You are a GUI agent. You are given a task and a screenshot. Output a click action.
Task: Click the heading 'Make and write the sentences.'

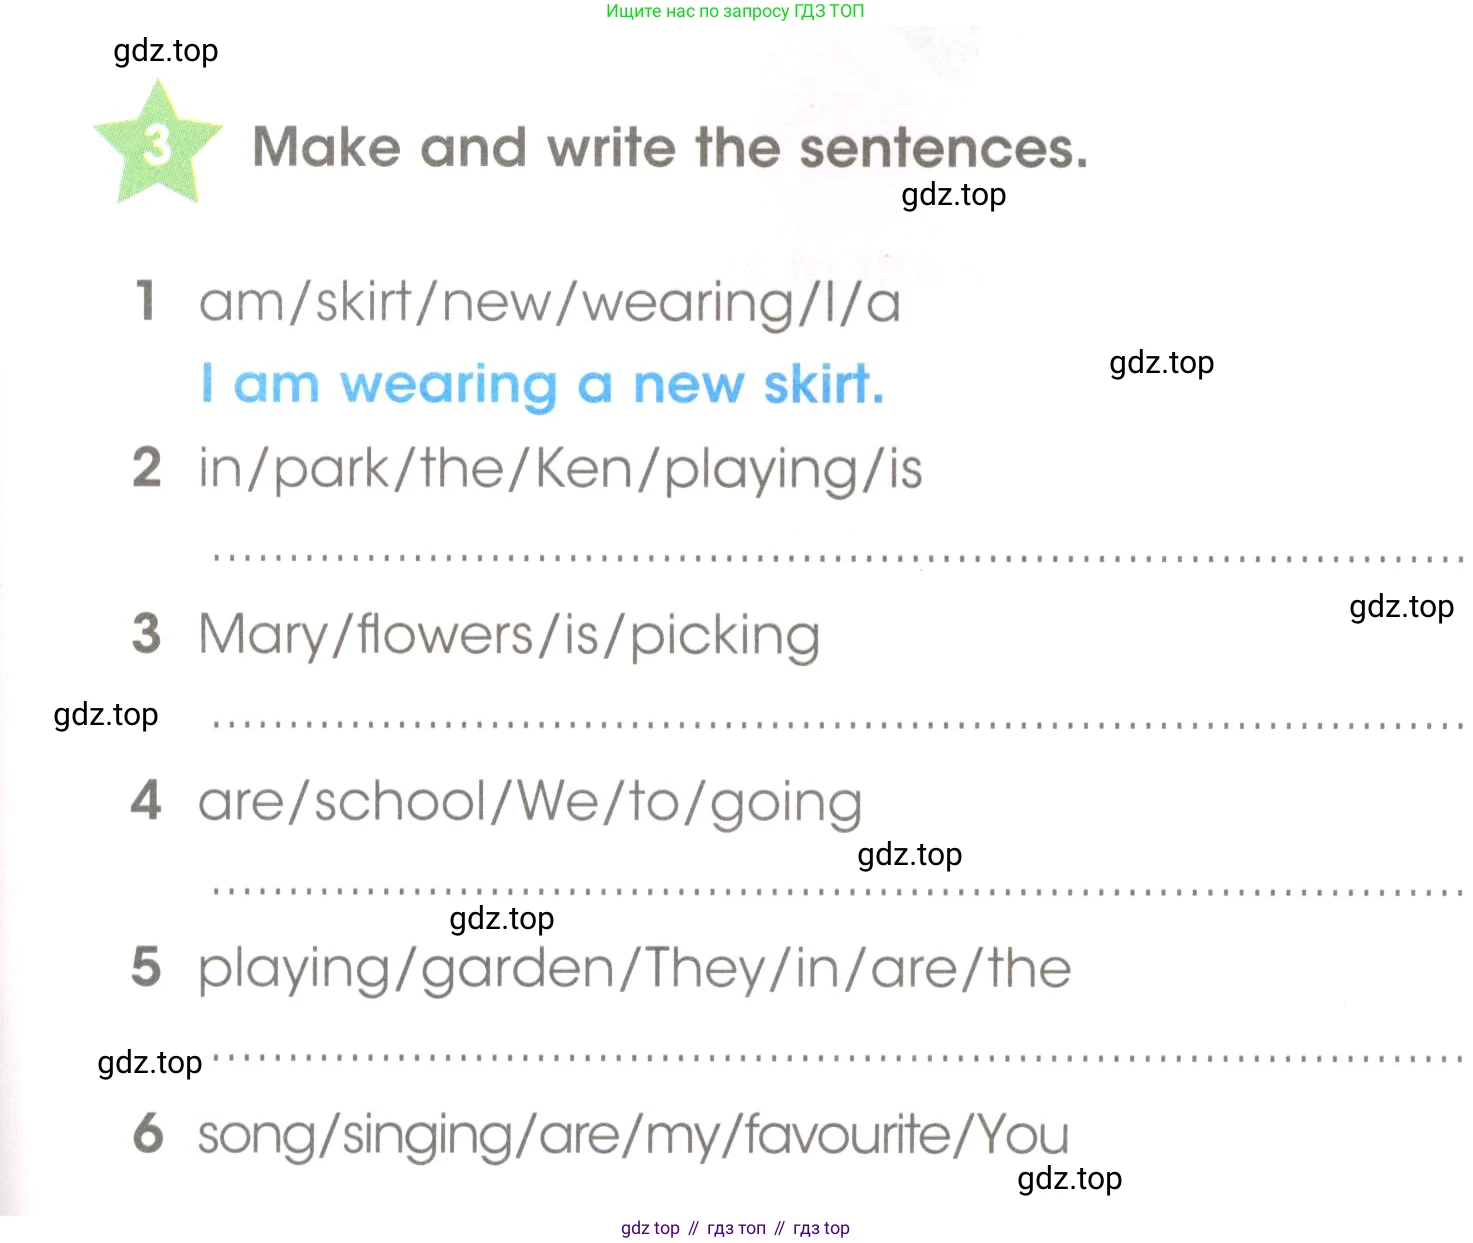point(669,148)
